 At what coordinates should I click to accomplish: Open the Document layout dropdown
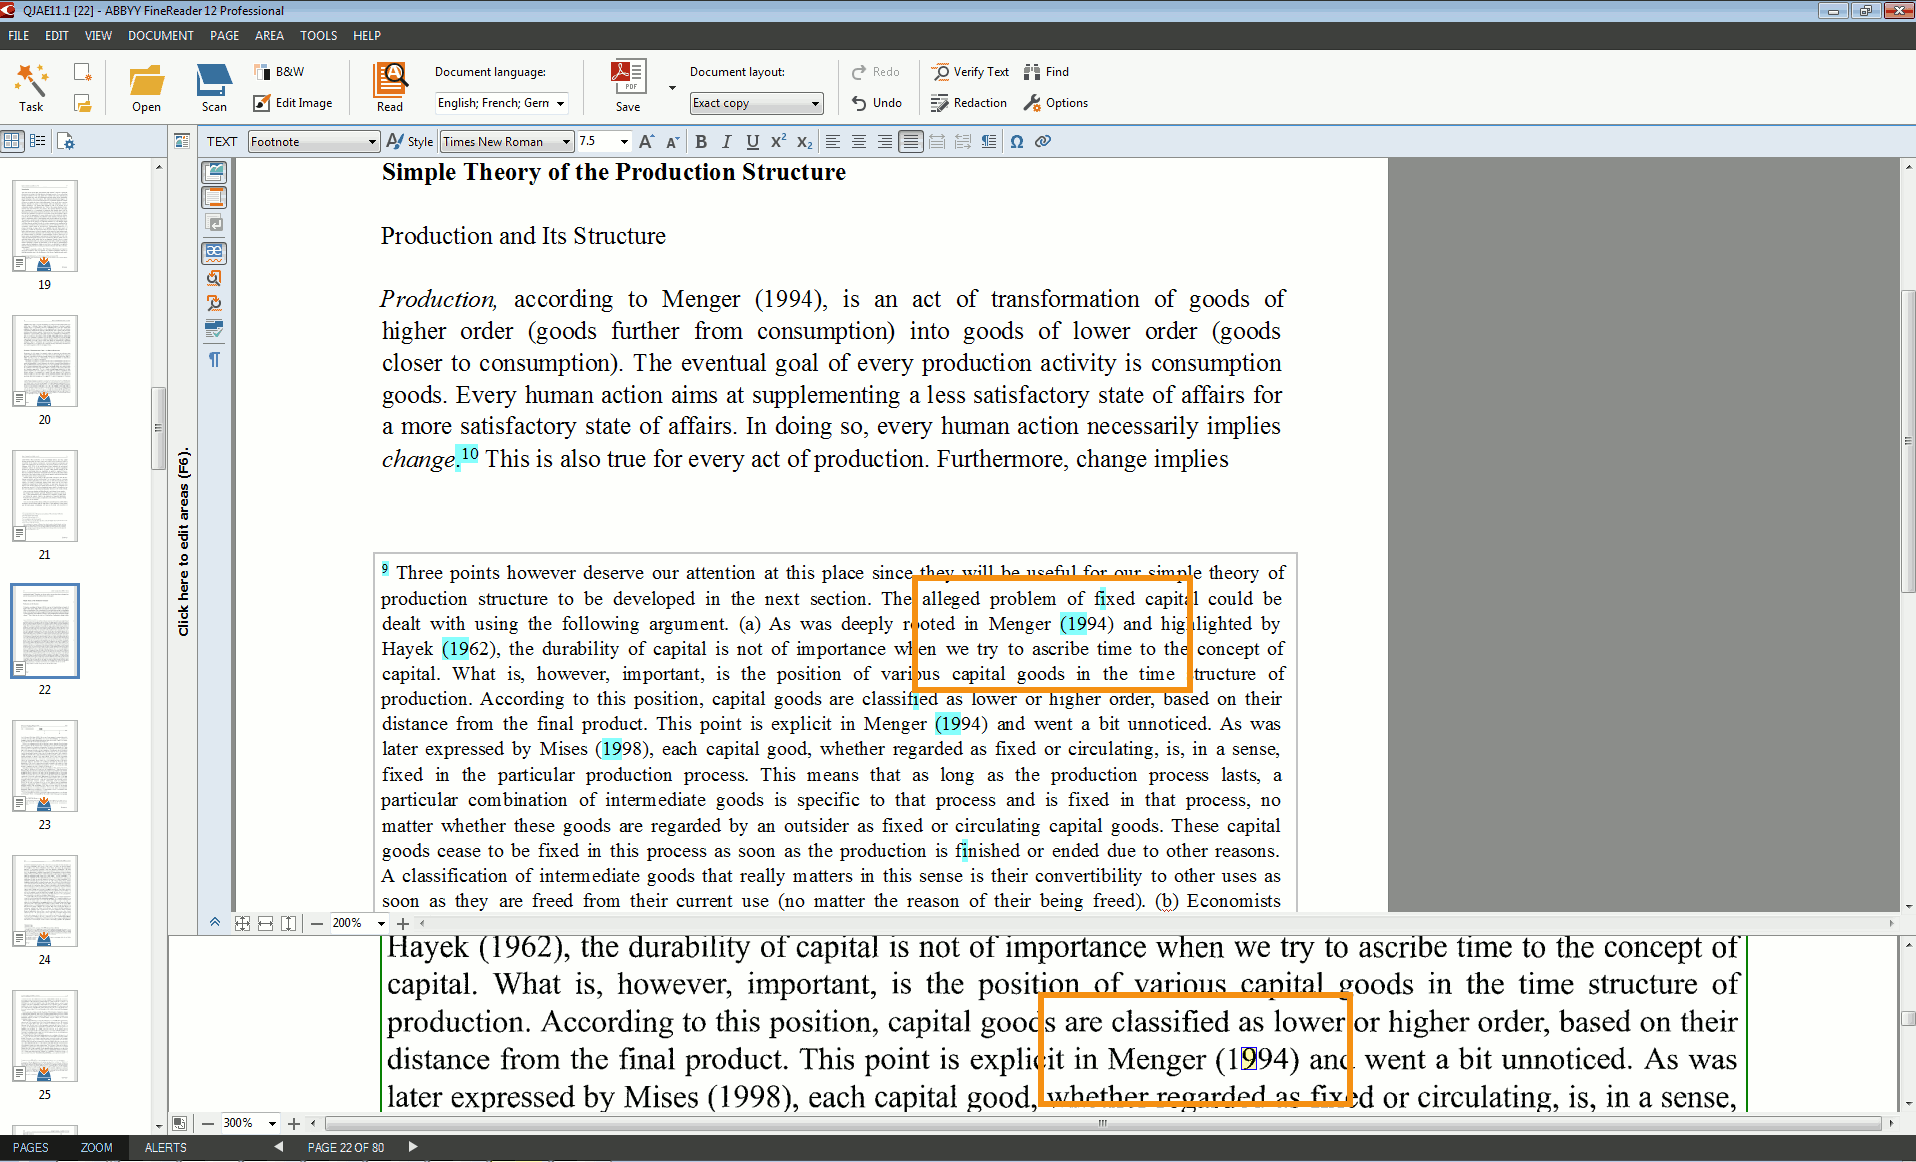757,103
